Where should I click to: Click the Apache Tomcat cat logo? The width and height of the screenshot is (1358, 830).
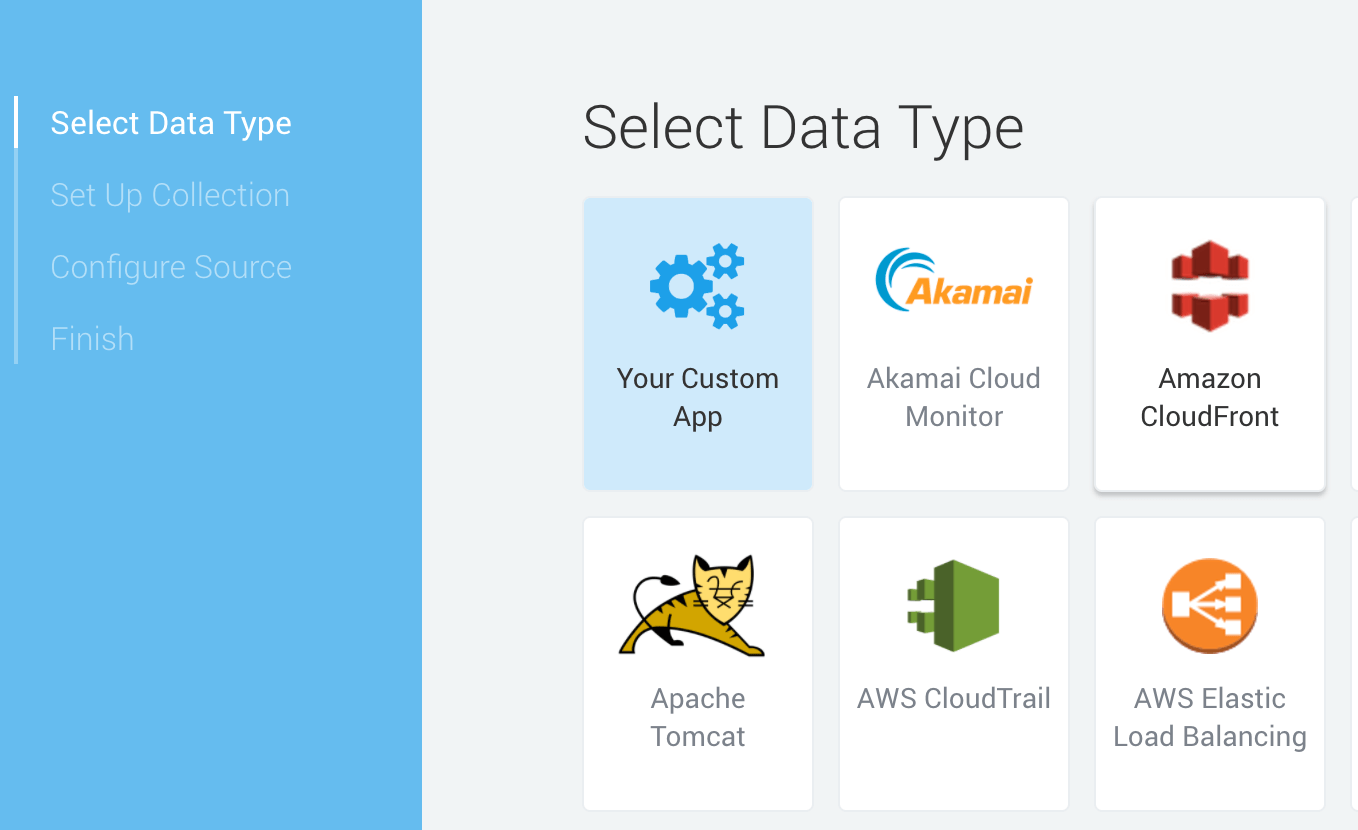pyautogui.click(x=692, y=605)
